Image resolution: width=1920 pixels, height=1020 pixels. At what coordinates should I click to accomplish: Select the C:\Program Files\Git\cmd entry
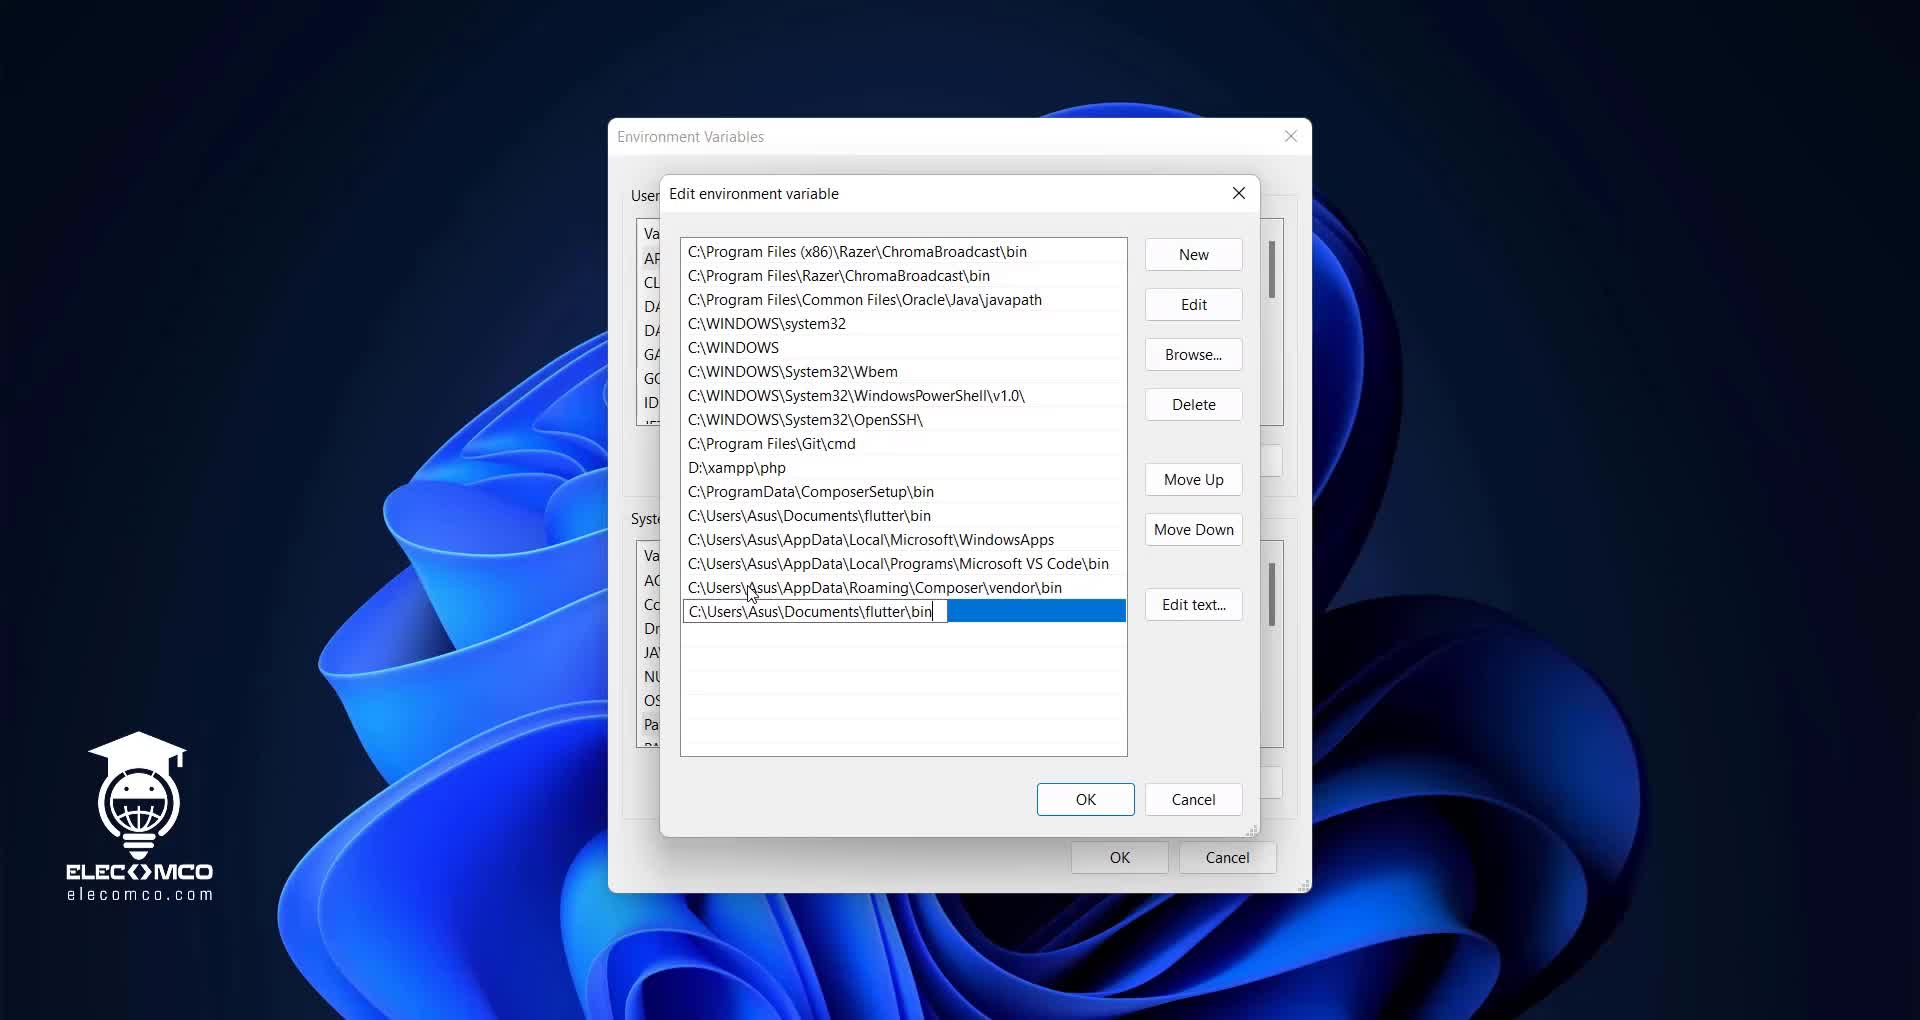point(771,444)
